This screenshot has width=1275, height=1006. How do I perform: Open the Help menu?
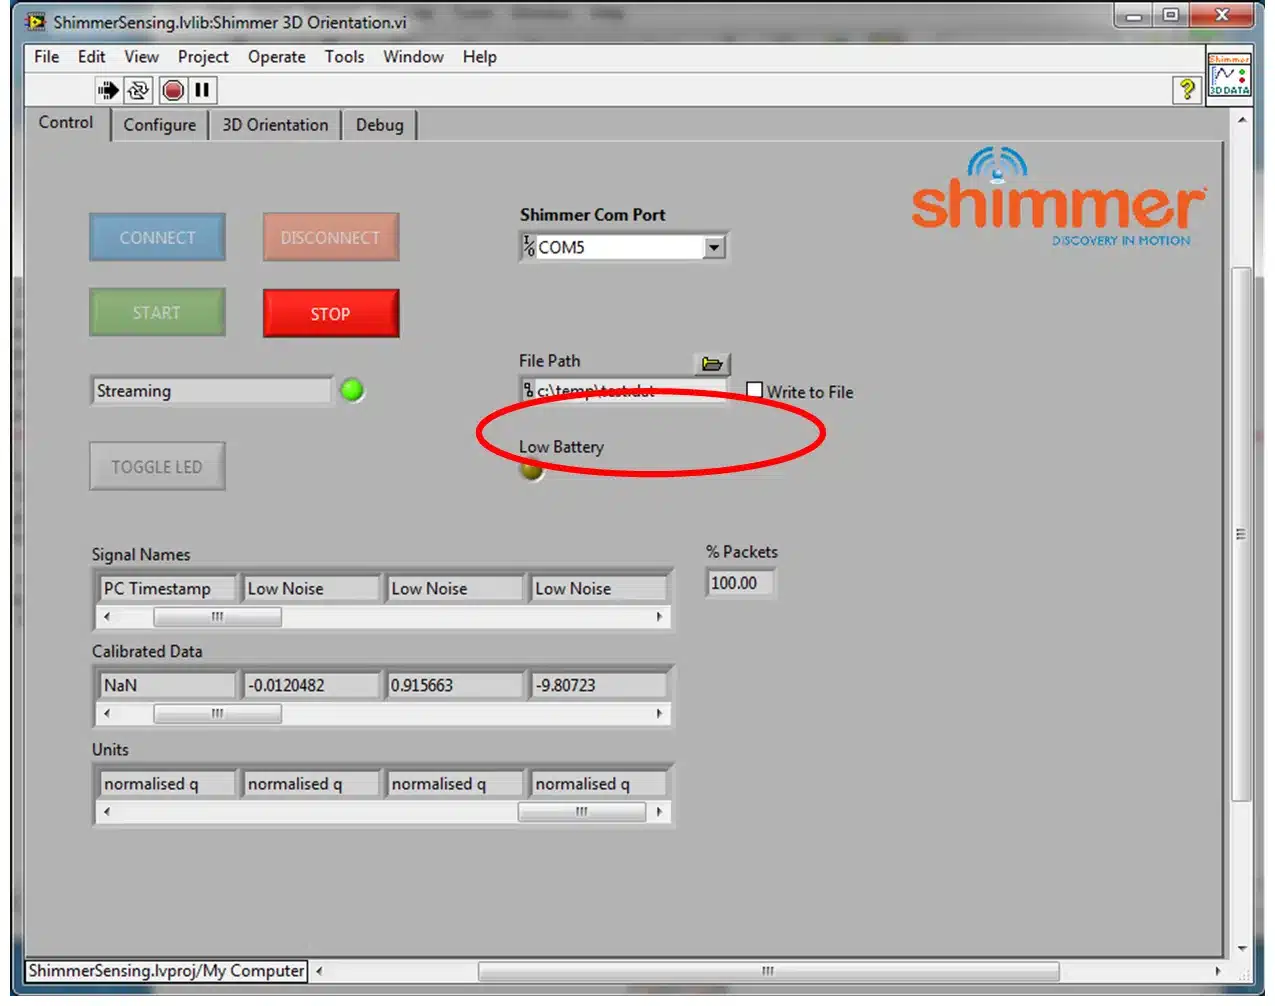[479, 57]
